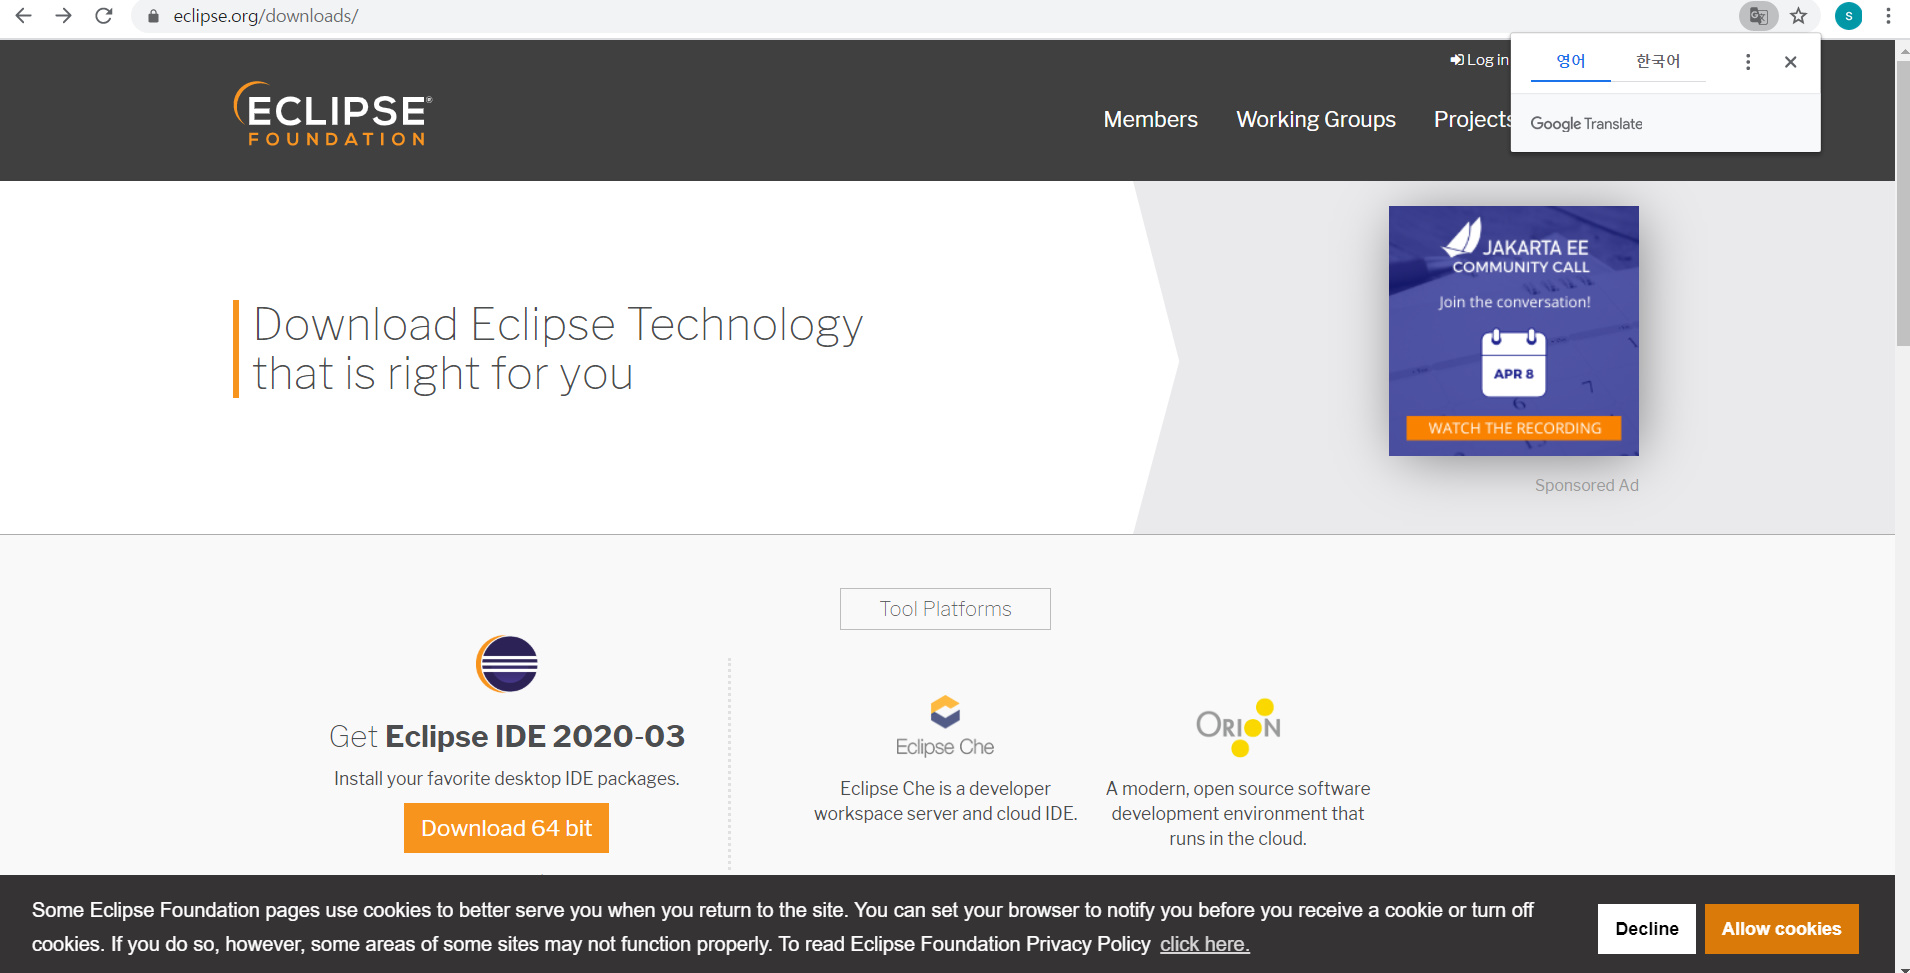Click the vertical page scrollbar thumb
The width and height of the screenshot is (1910, 973).
1902,203
